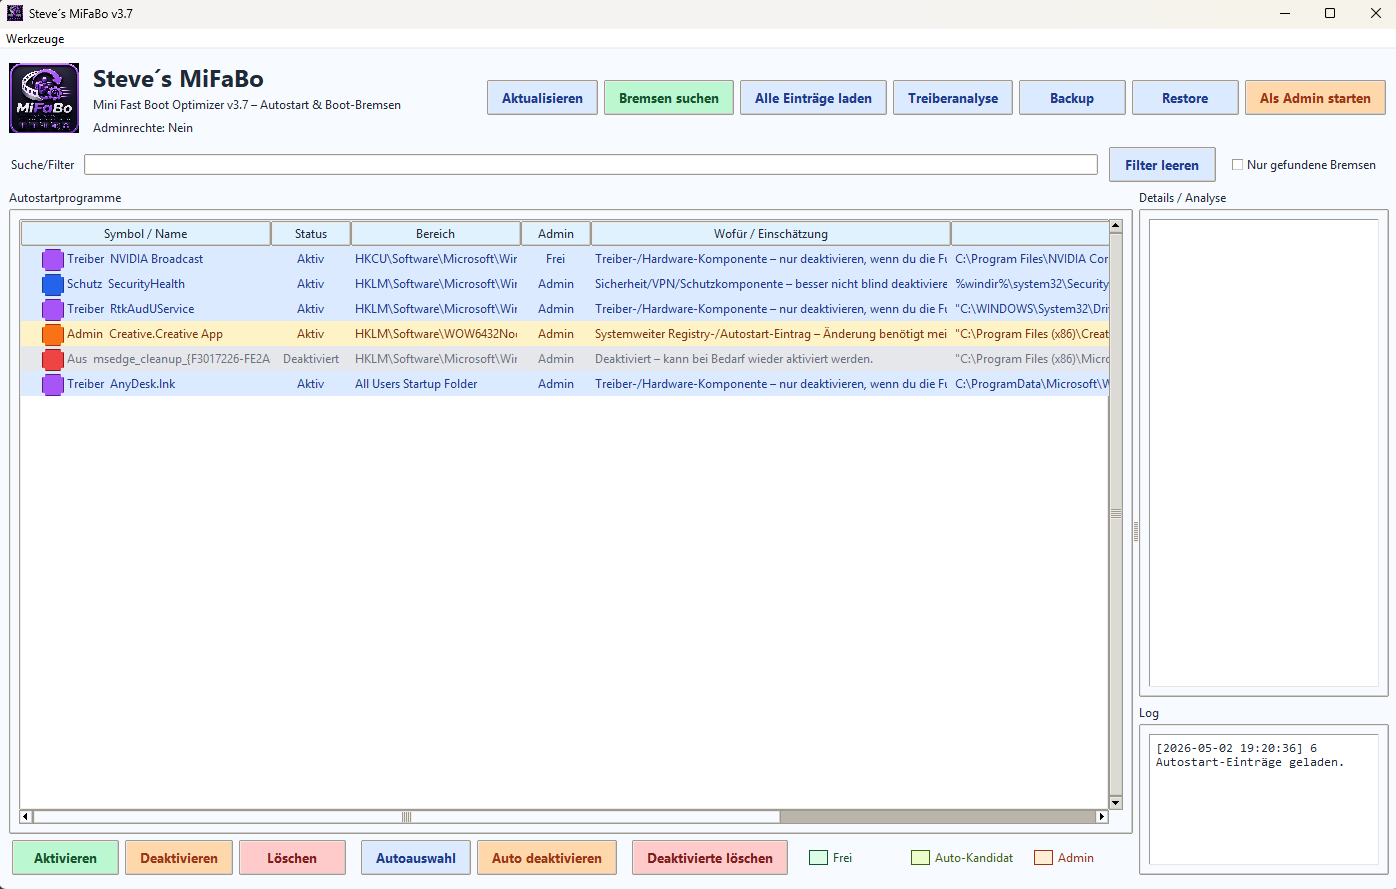Click the vertical scrollbar thumb
1396x889 pixels.
pos(1116,514)
